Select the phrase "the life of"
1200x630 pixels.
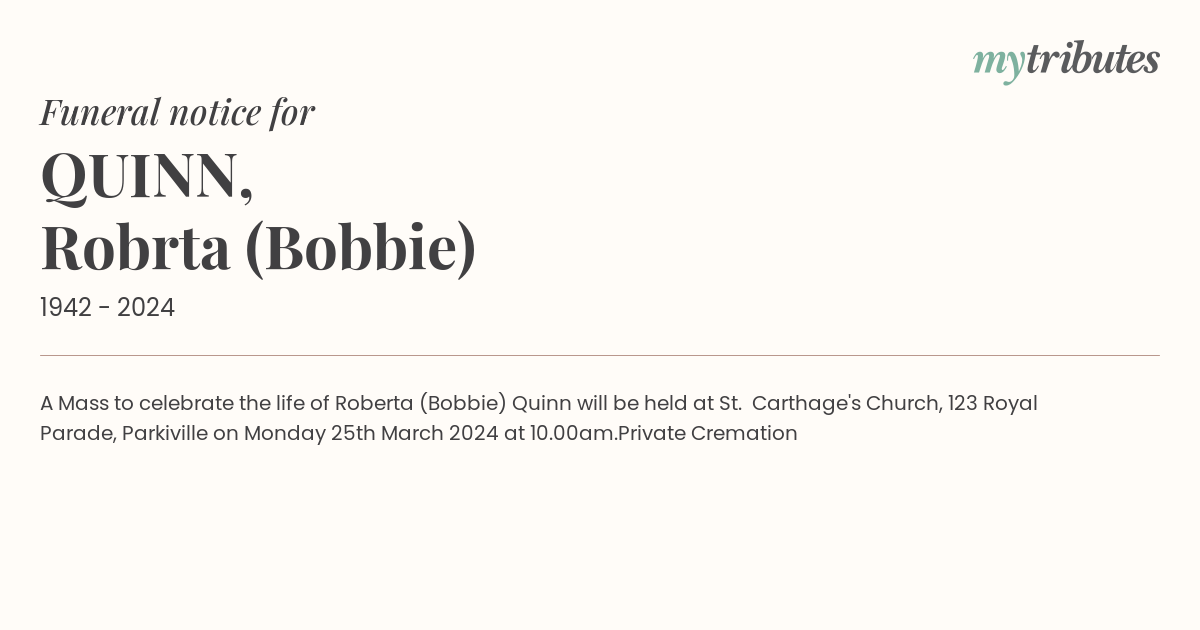[276, 403]
